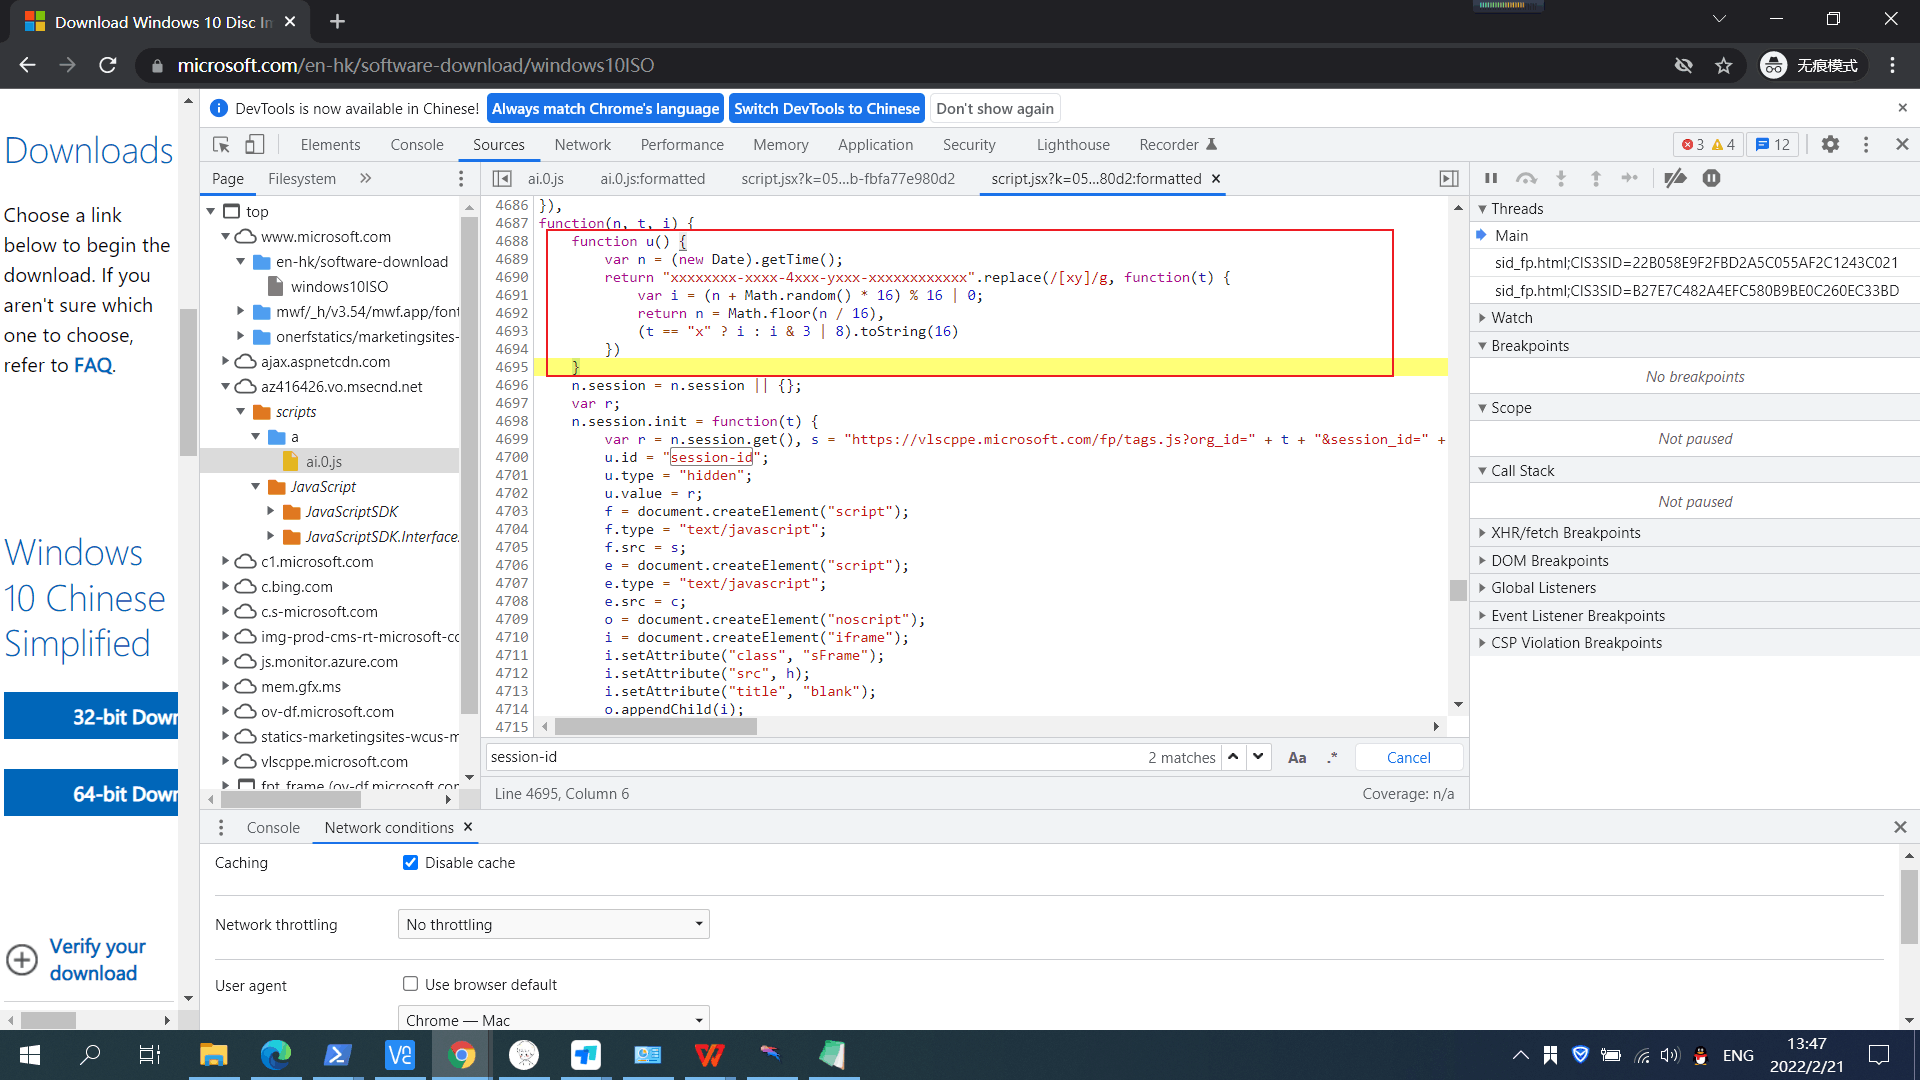
Task: Hide the navigator sidebar
Action: click(x=502, y=179)
